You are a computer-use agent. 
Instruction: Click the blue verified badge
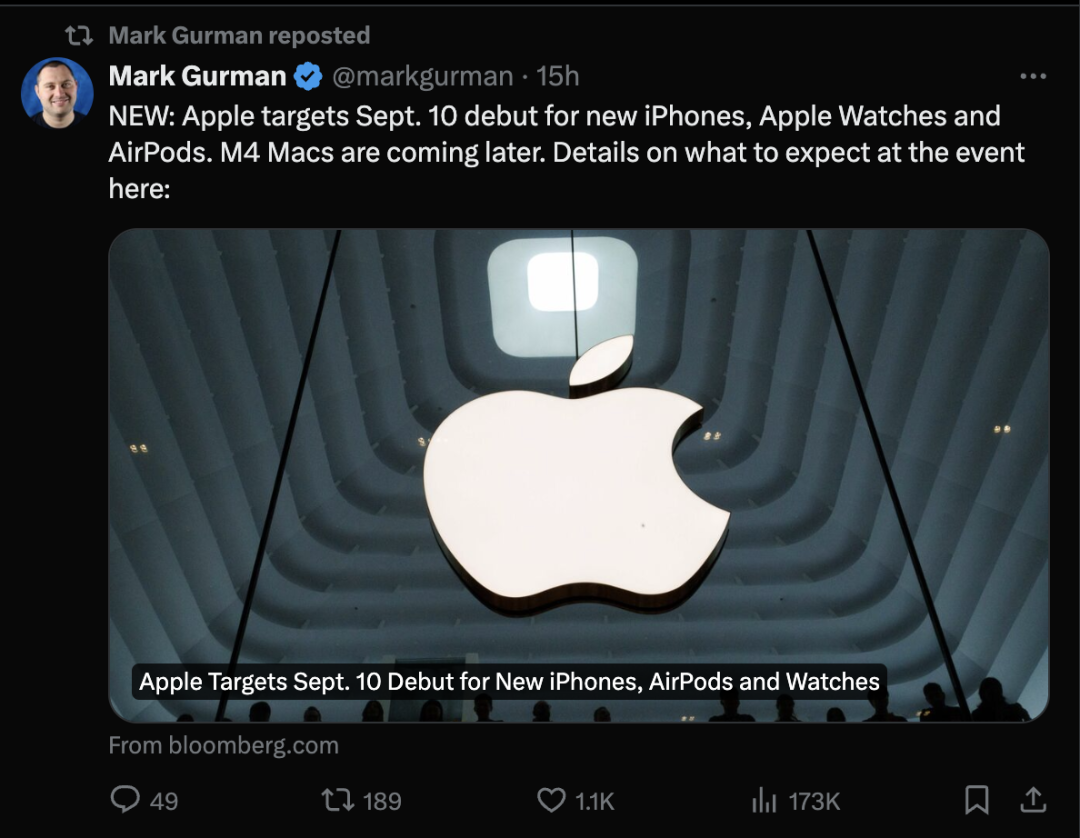pos(309,76)
